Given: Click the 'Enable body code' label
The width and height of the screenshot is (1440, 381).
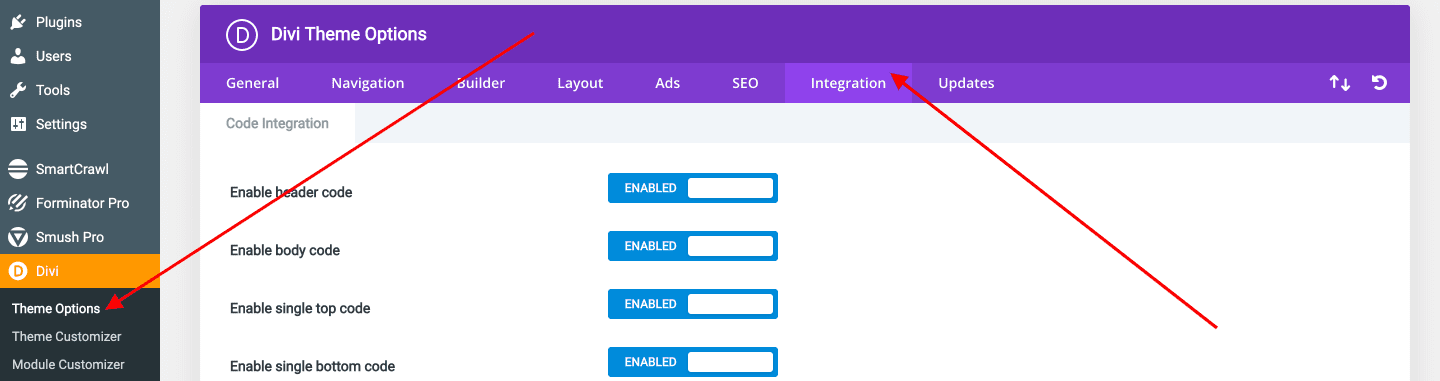Looking at the screenshot, I should [x=285, y=250].
